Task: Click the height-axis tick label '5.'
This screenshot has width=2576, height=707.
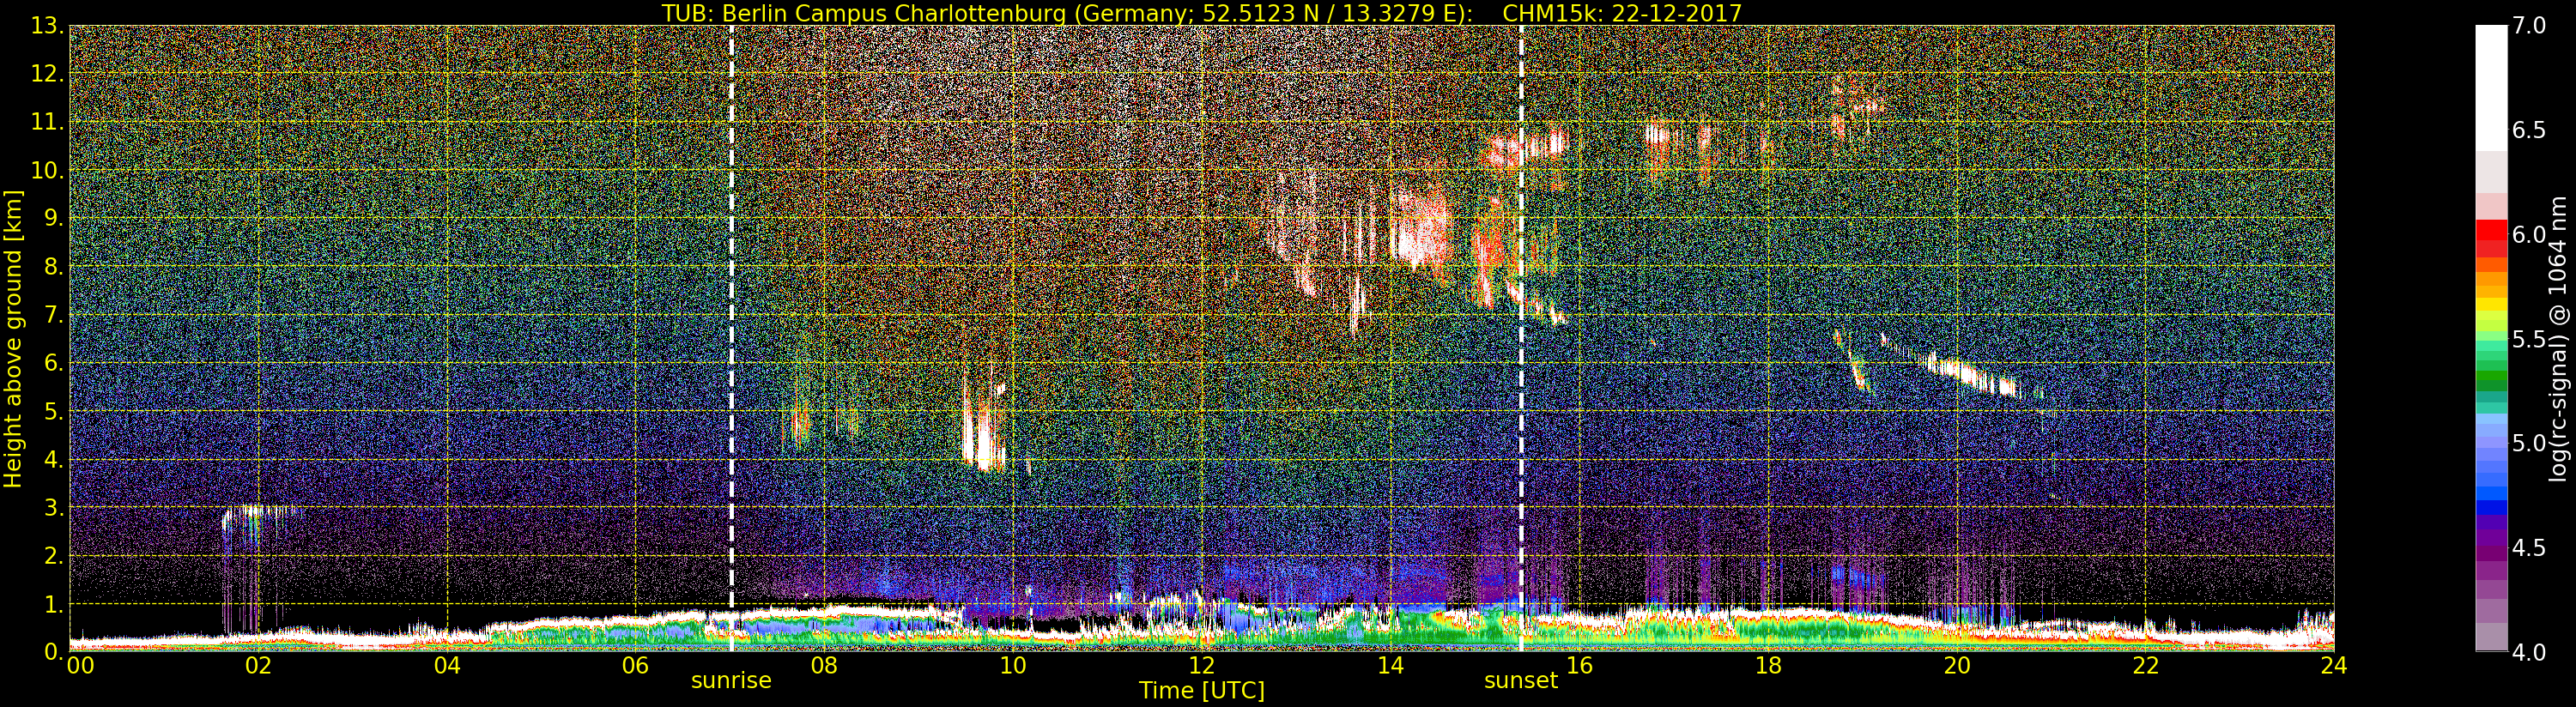Action: (x=54, y=411)
